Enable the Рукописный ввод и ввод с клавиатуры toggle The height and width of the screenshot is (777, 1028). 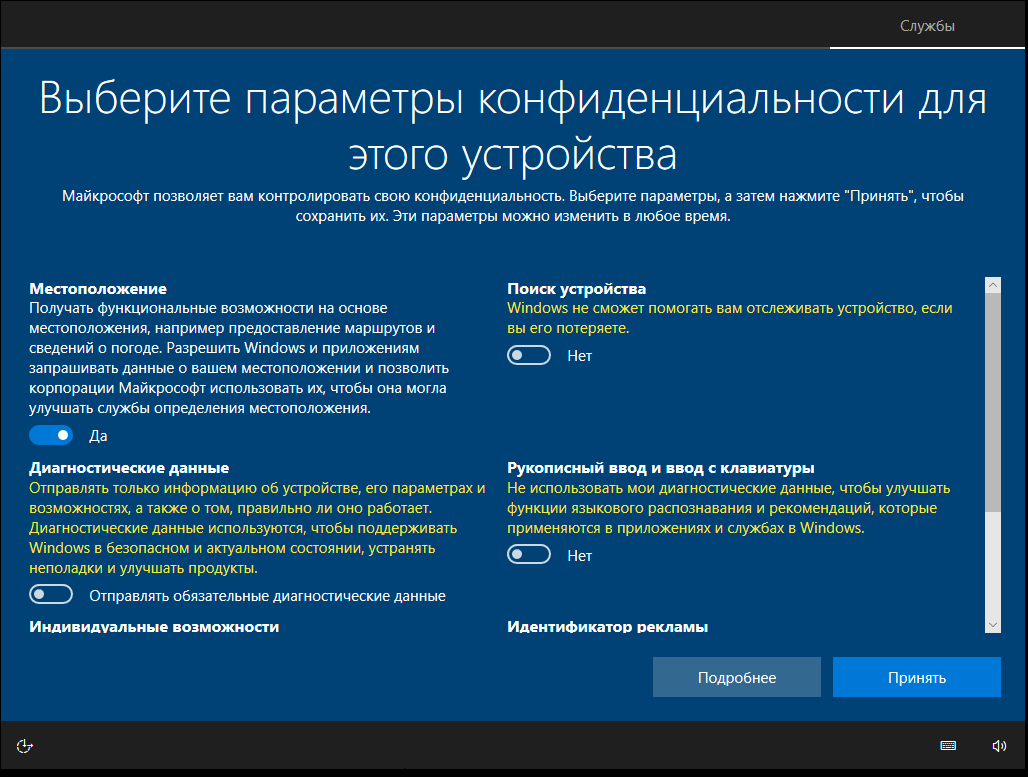coord(529,555)
